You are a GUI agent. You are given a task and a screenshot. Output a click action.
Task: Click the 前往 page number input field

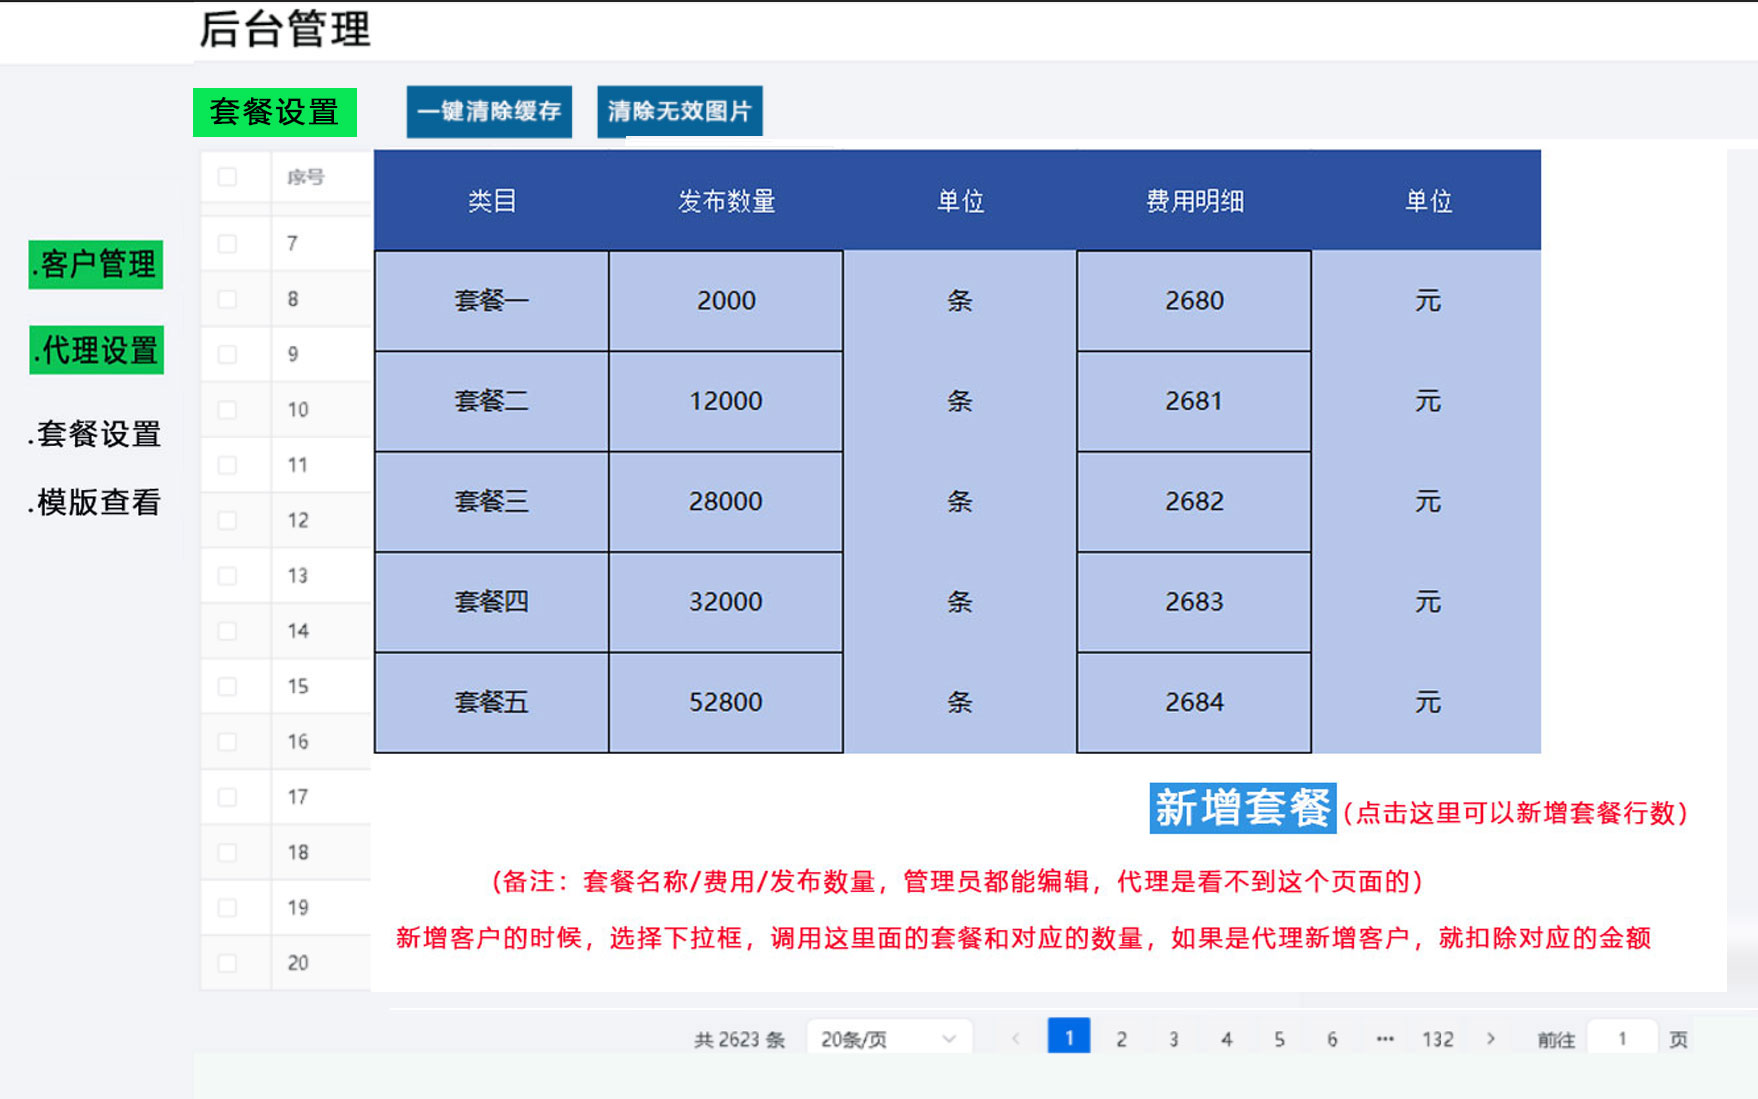(x=1622, y=1039)
